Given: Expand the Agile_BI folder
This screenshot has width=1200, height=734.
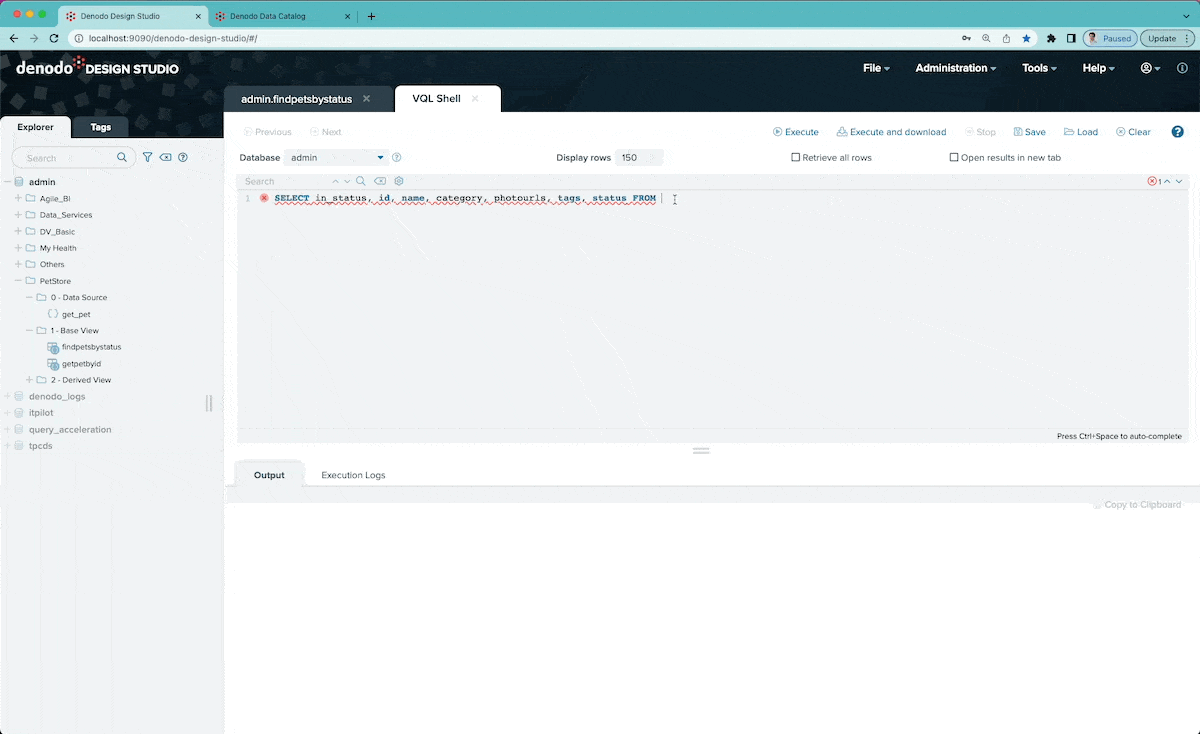Looking at the screenshot, I should click(18, 198).
